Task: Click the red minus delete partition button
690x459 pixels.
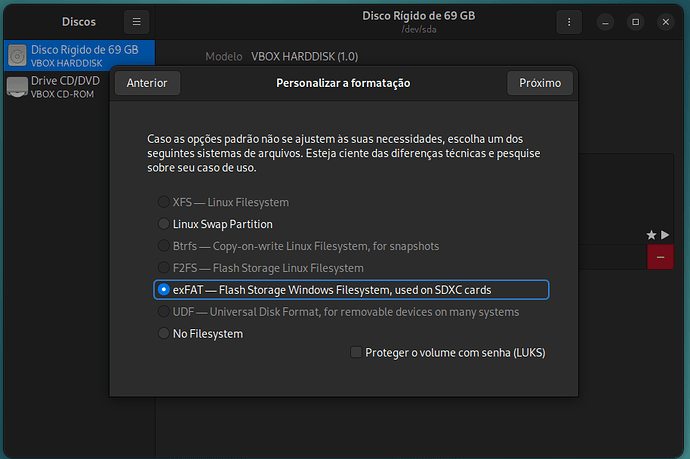Action: (660, 257)
